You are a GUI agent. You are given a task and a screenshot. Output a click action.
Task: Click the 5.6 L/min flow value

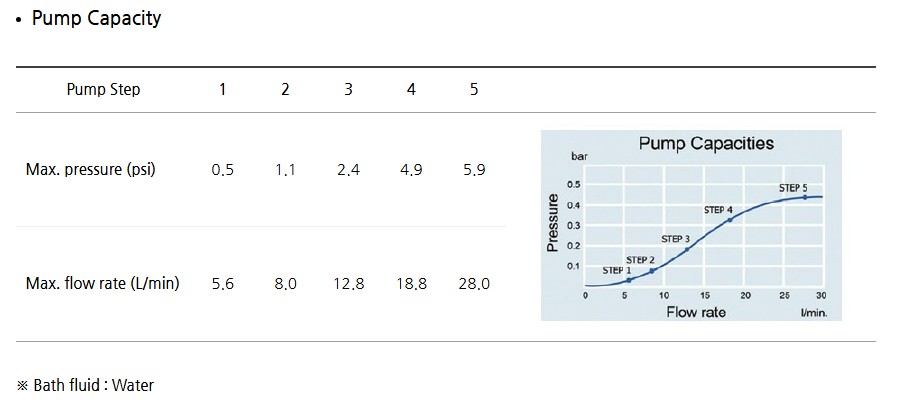coord(222,284)
